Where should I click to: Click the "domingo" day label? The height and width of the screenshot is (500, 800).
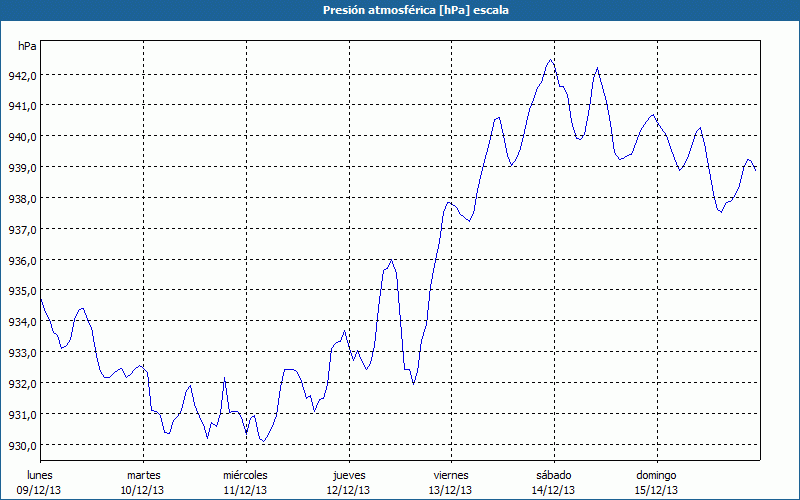coord(656,475)
